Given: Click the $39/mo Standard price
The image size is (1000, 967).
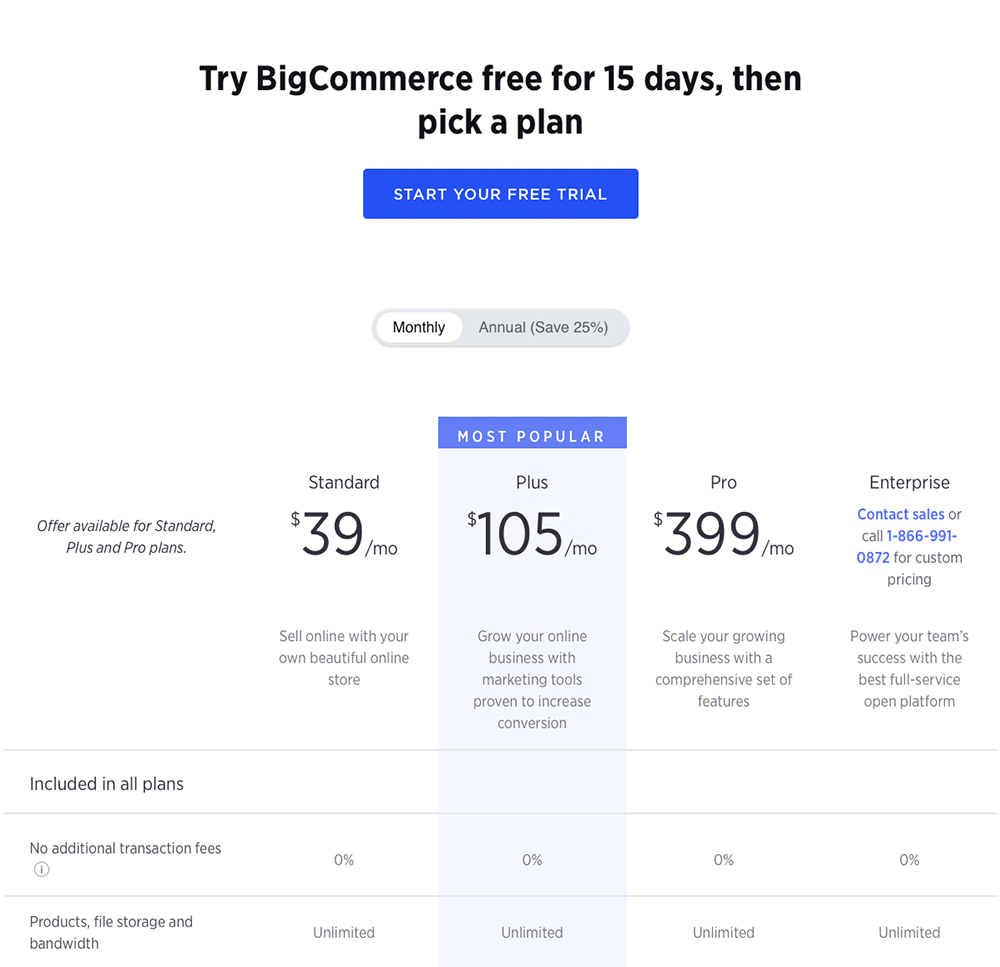Looking at the screenshot, I should 344,534.
